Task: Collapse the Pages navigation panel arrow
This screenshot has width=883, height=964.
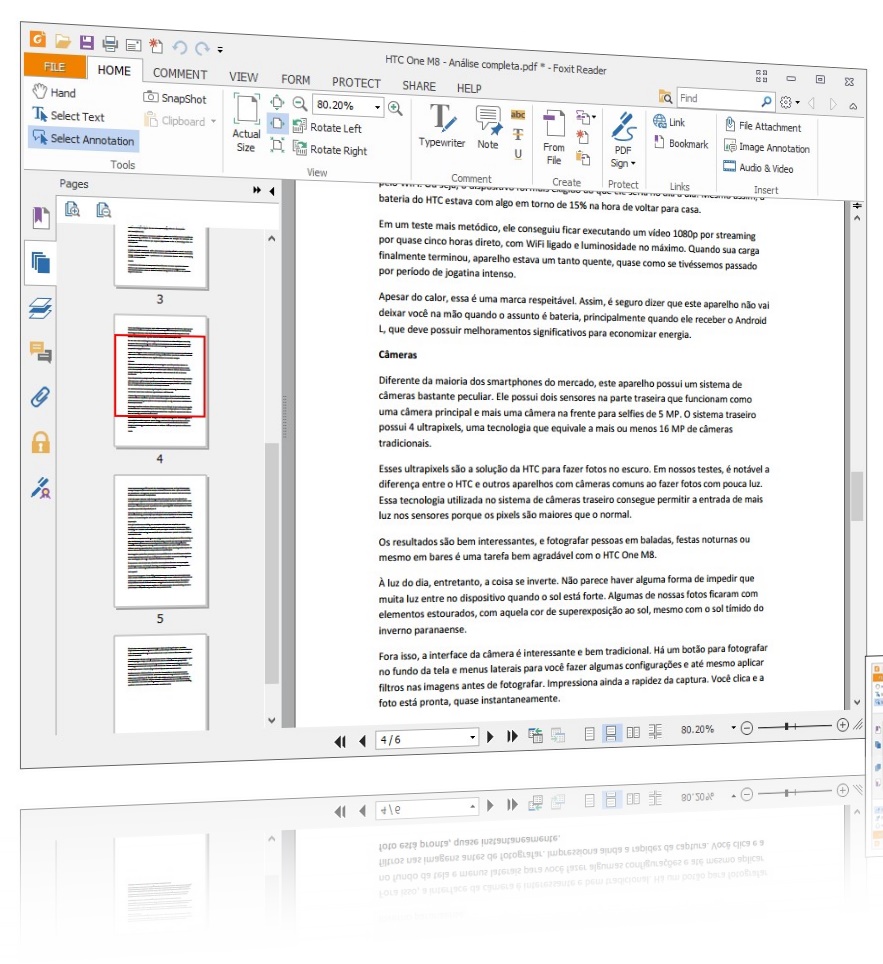Action: click(272, 191)
